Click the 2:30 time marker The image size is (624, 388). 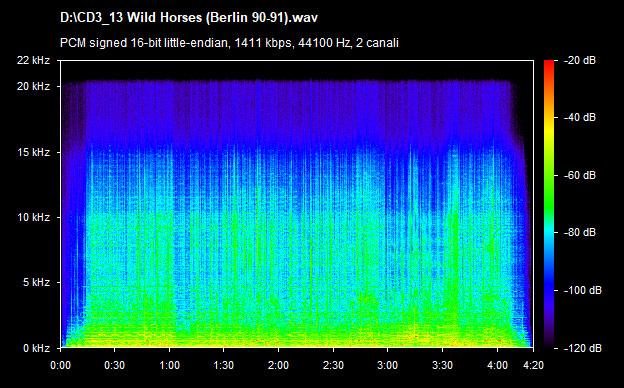point(333,365)
